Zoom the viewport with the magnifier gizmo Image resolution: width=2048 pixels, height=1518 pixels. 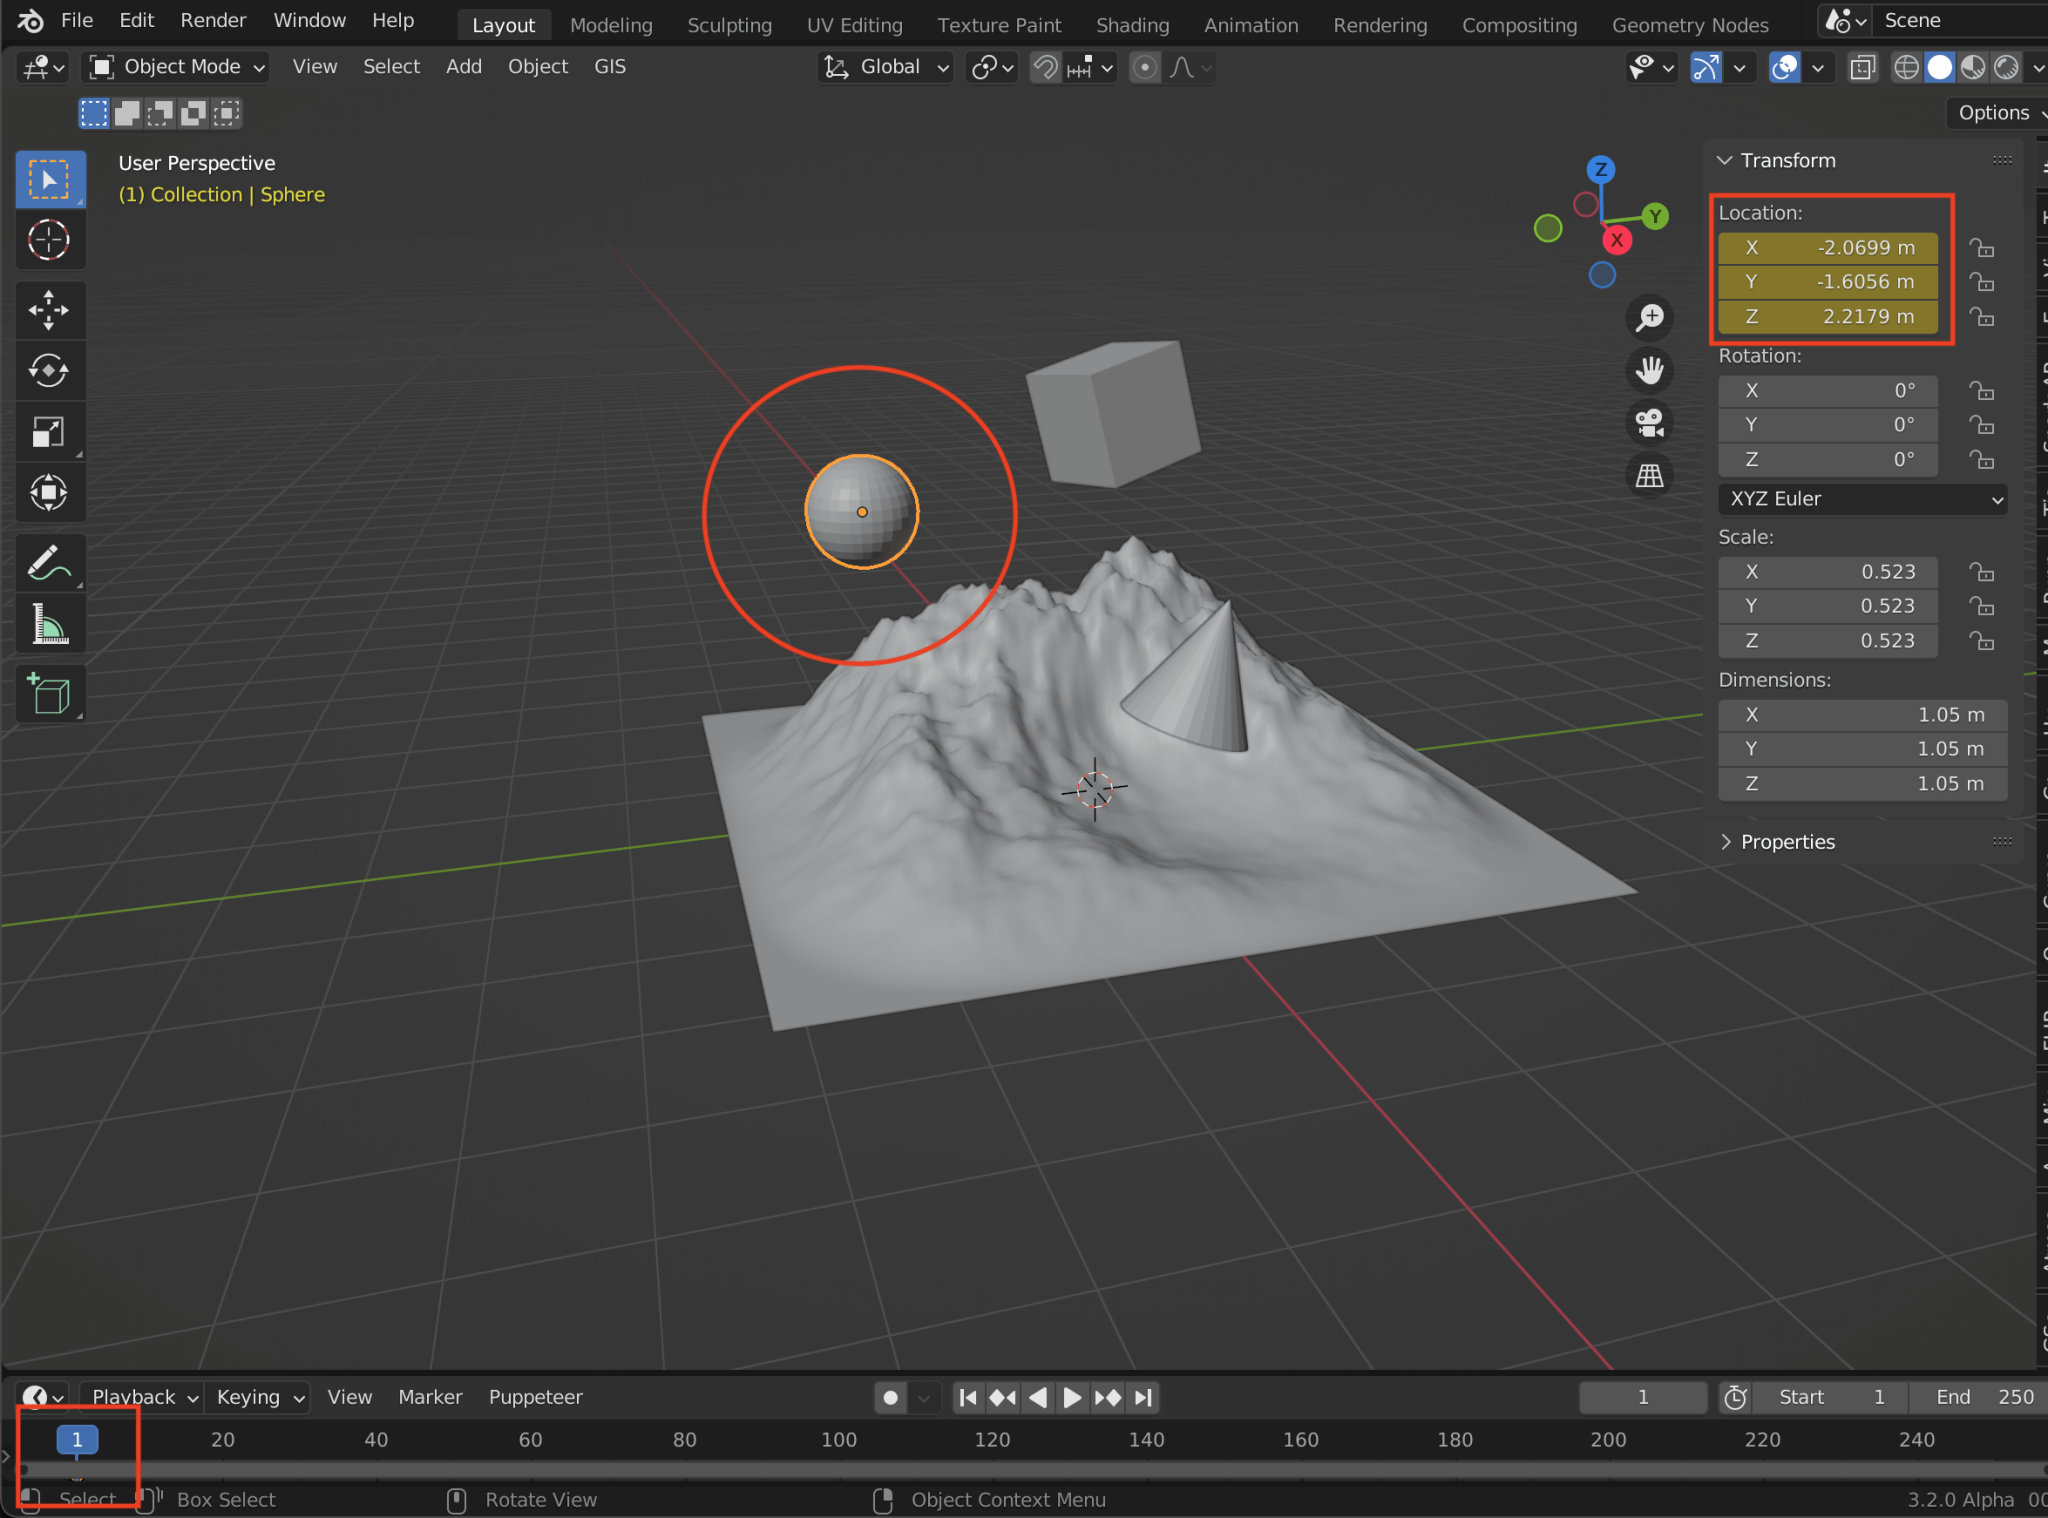(x=1649, y=317)
